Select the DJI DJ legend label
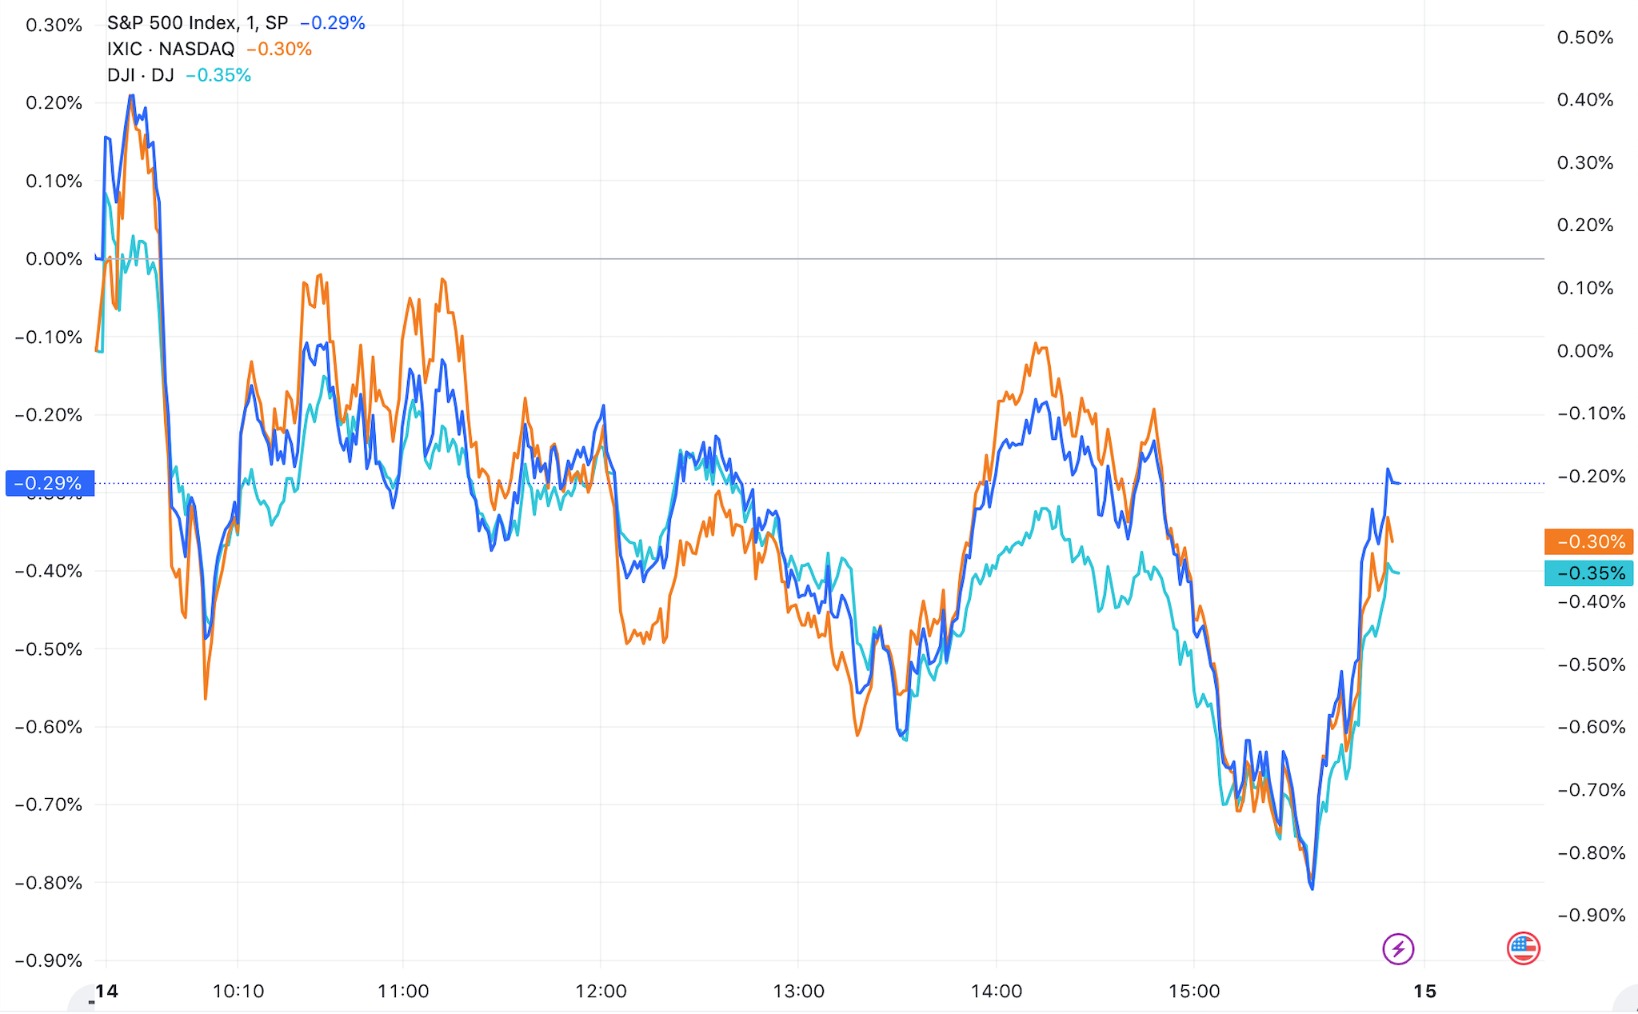This screenshot has height=1014, width=1638. 141,75
